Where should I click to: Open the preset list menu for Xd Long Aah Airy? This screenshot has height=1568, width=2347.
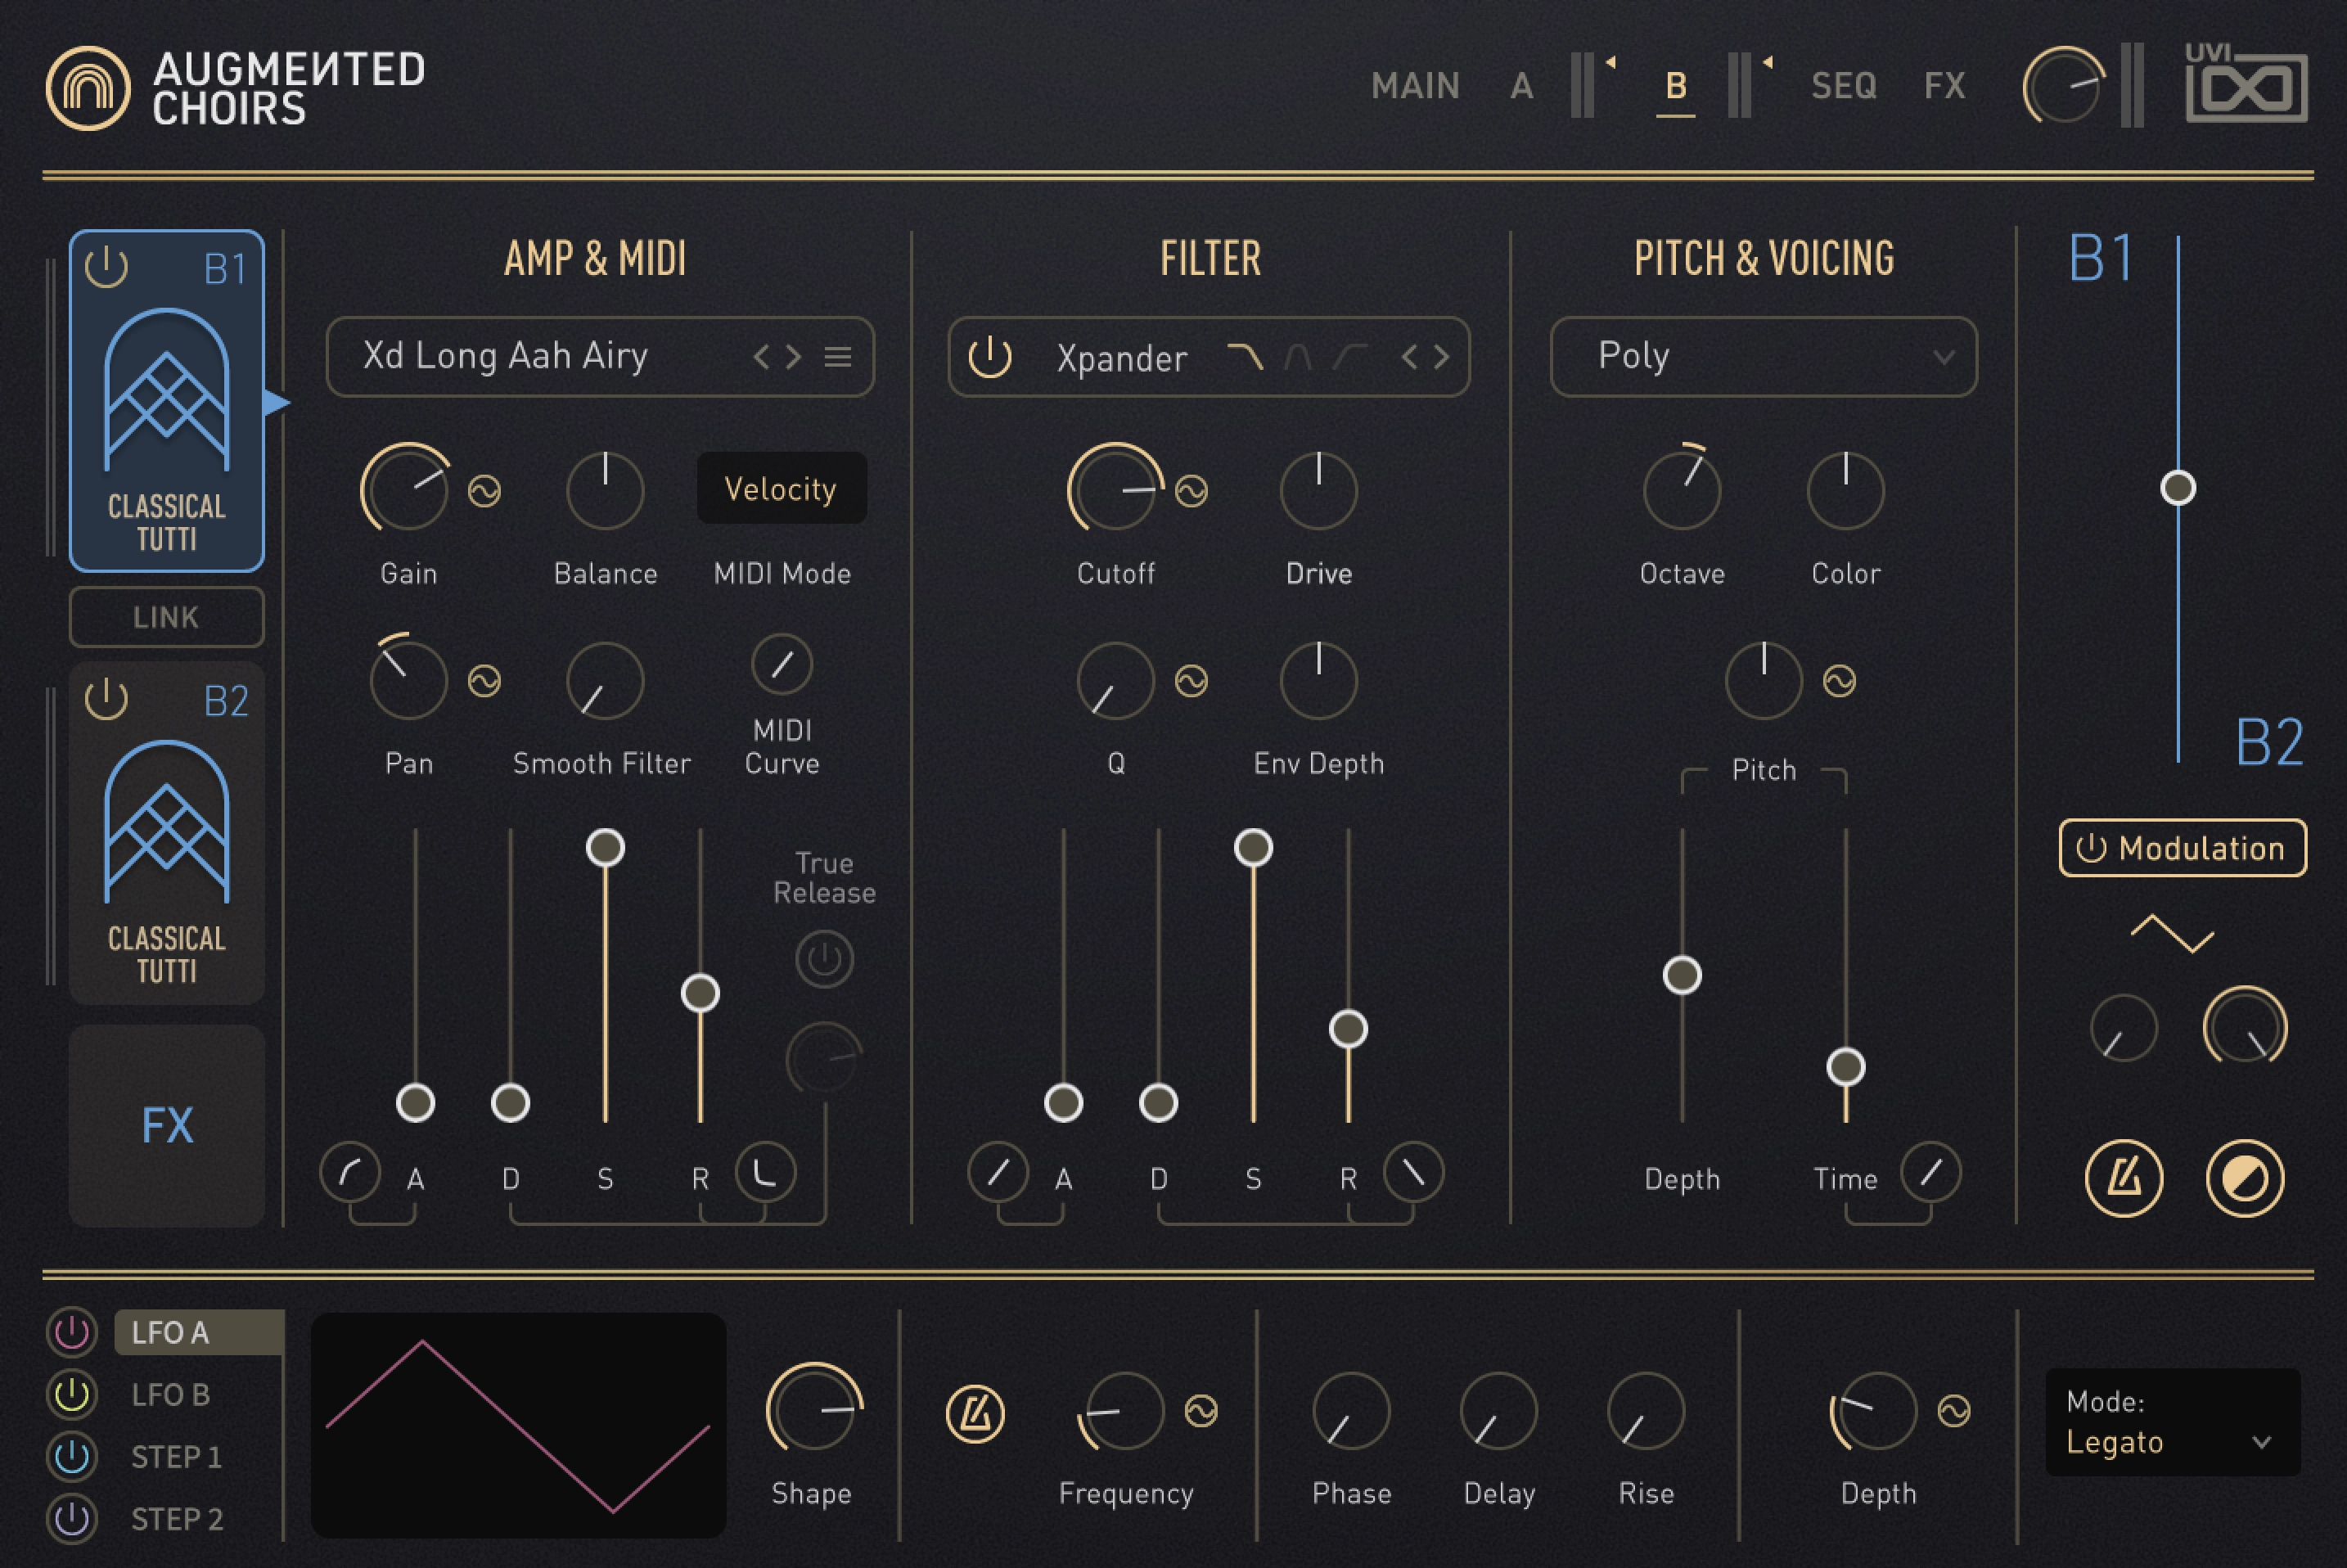coord(838,357)
